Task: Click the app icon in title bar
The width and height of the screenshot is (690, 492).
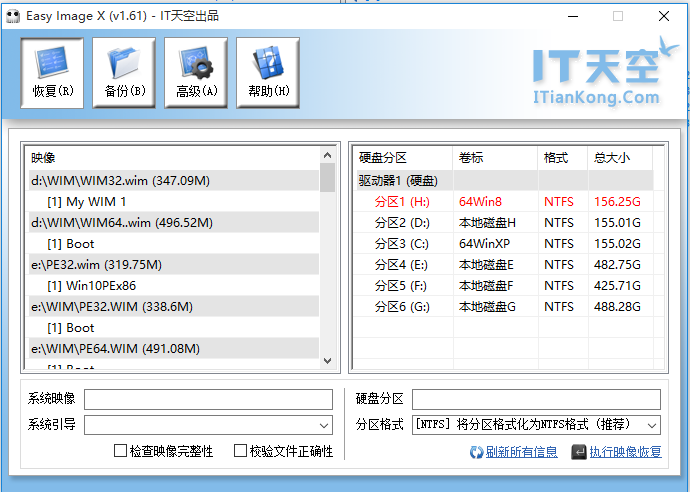Action: pos(13,15)
